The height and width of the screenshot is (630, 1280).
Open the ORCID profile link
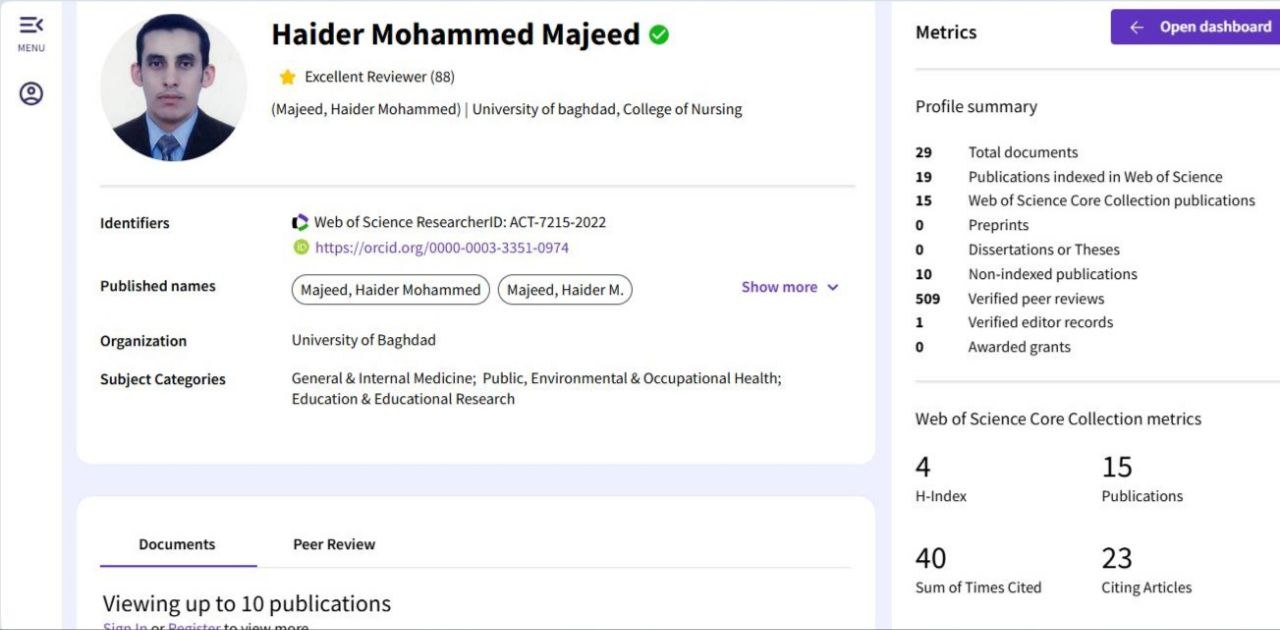[x=441, y=248]
